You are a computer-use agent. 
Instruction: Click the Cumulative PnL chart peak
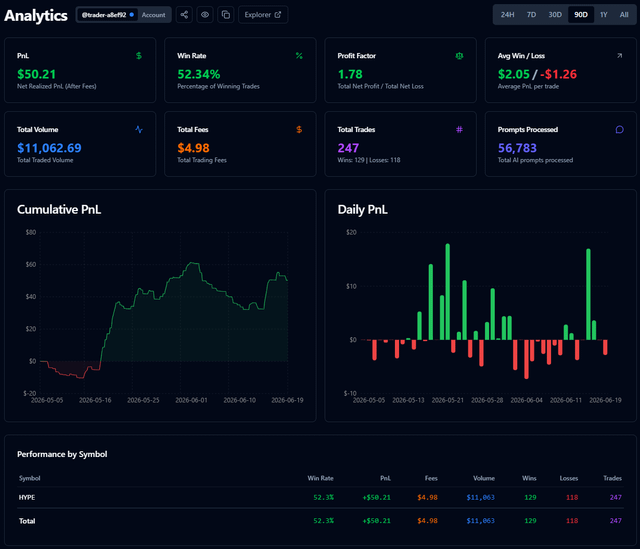coord(193,263)
